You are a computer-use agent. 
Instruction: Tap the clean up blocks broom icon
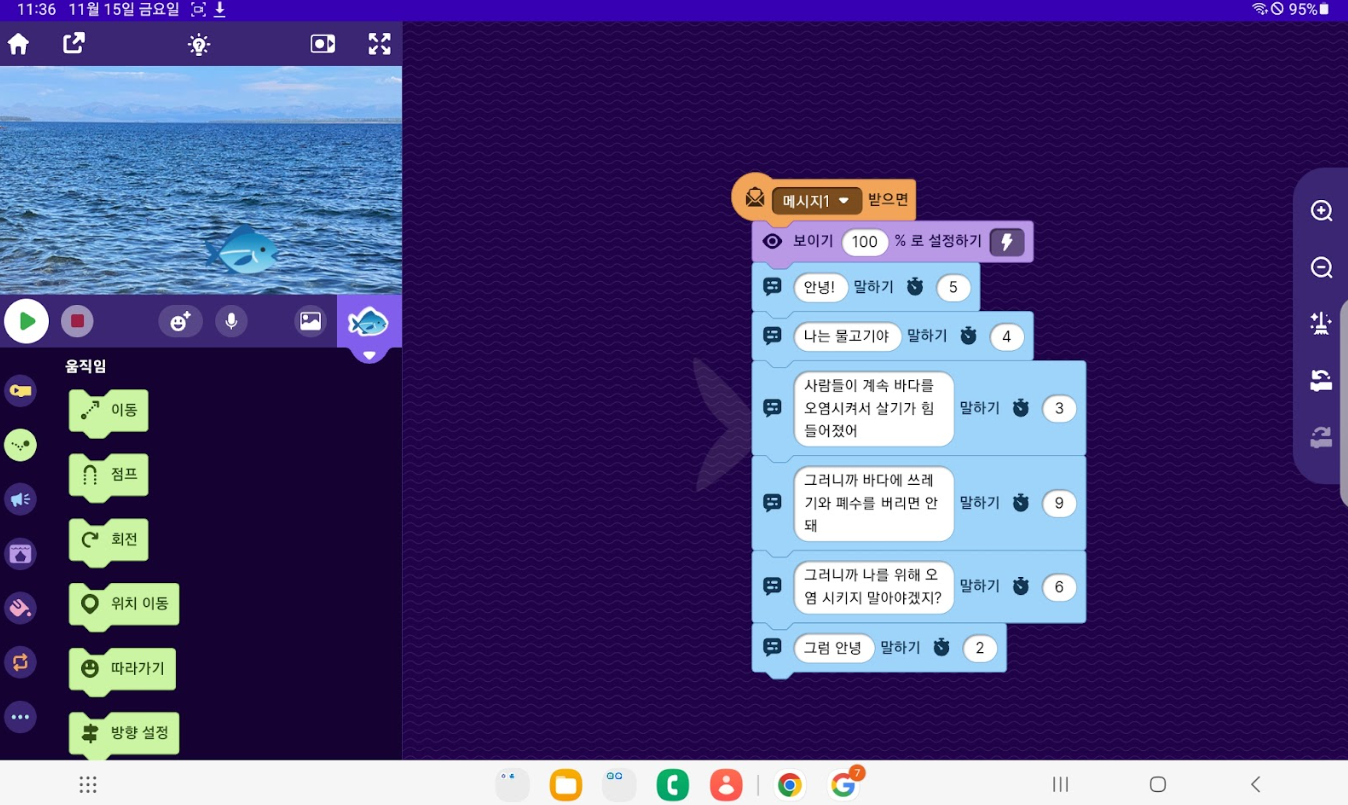[1322, 323]
